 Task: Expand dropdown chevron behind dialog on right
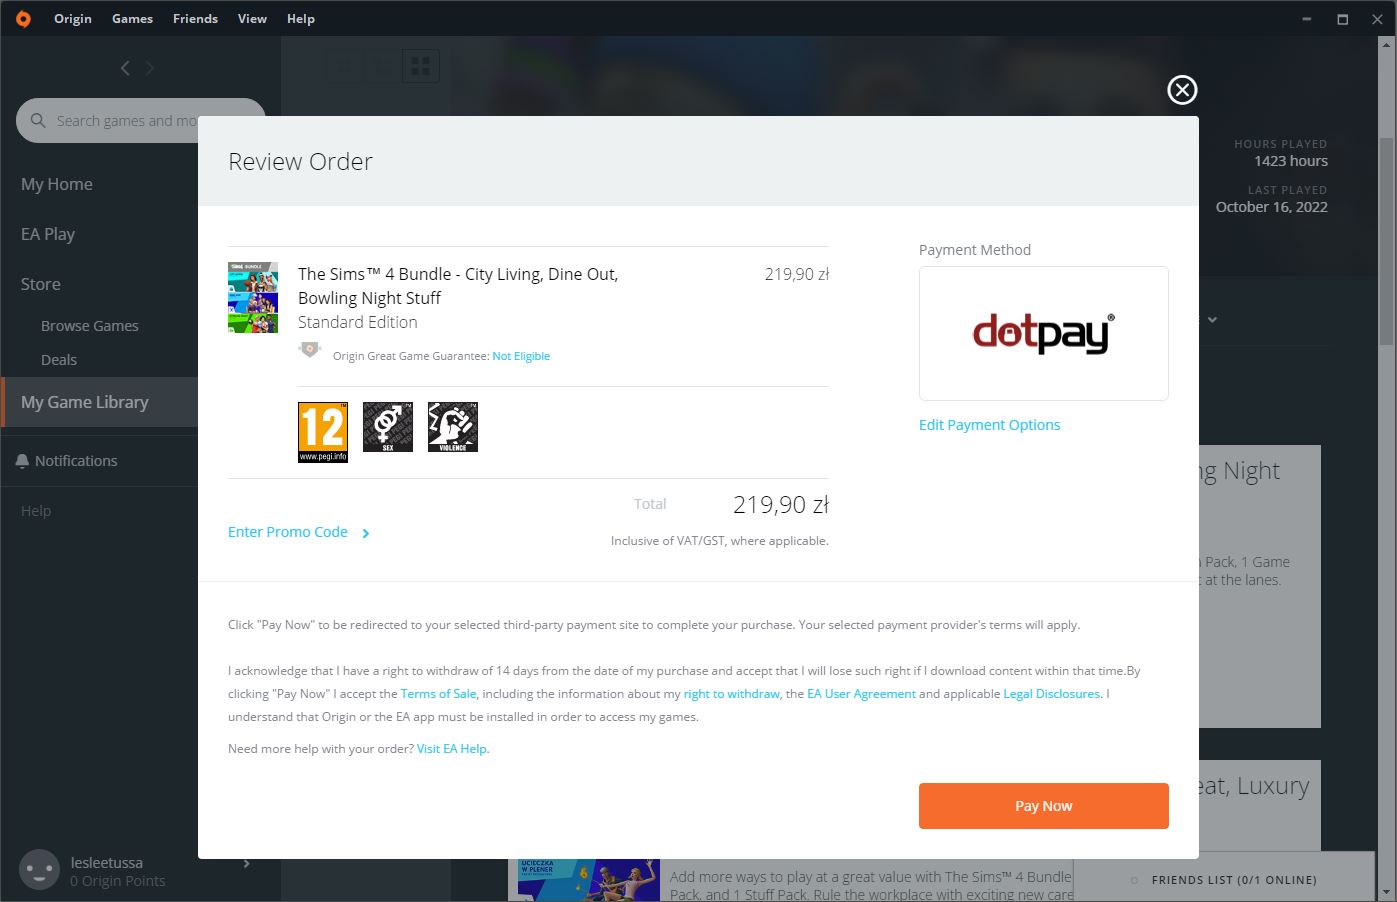click(1212, 320)
